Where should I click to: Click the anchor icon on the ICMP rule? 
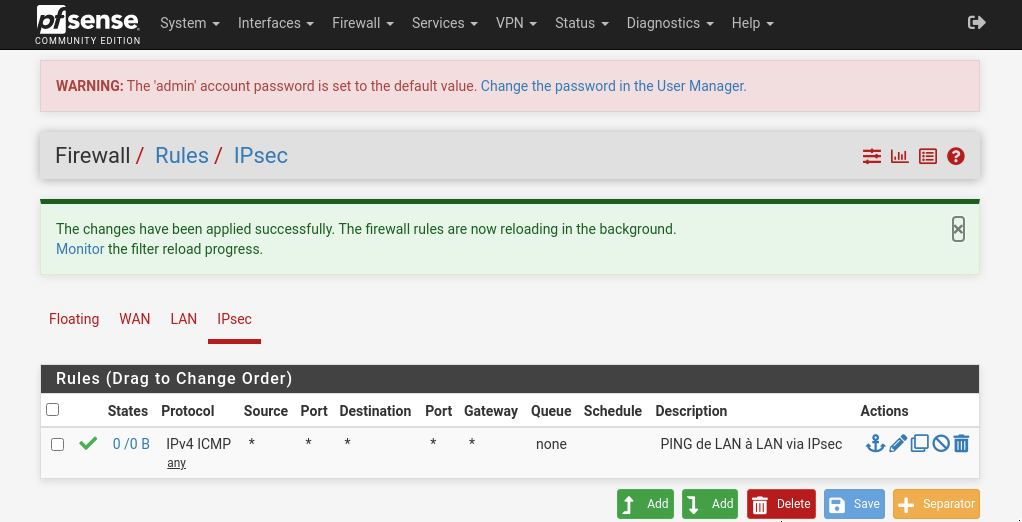[875, 443]
